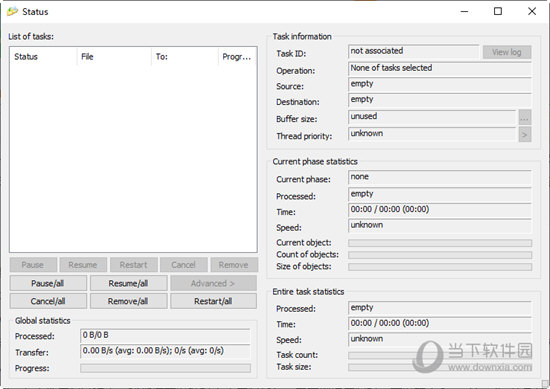The image size is (550, 389).
Task: Click the Copy Handler icon in title bar
Action: tap(12, 12)
